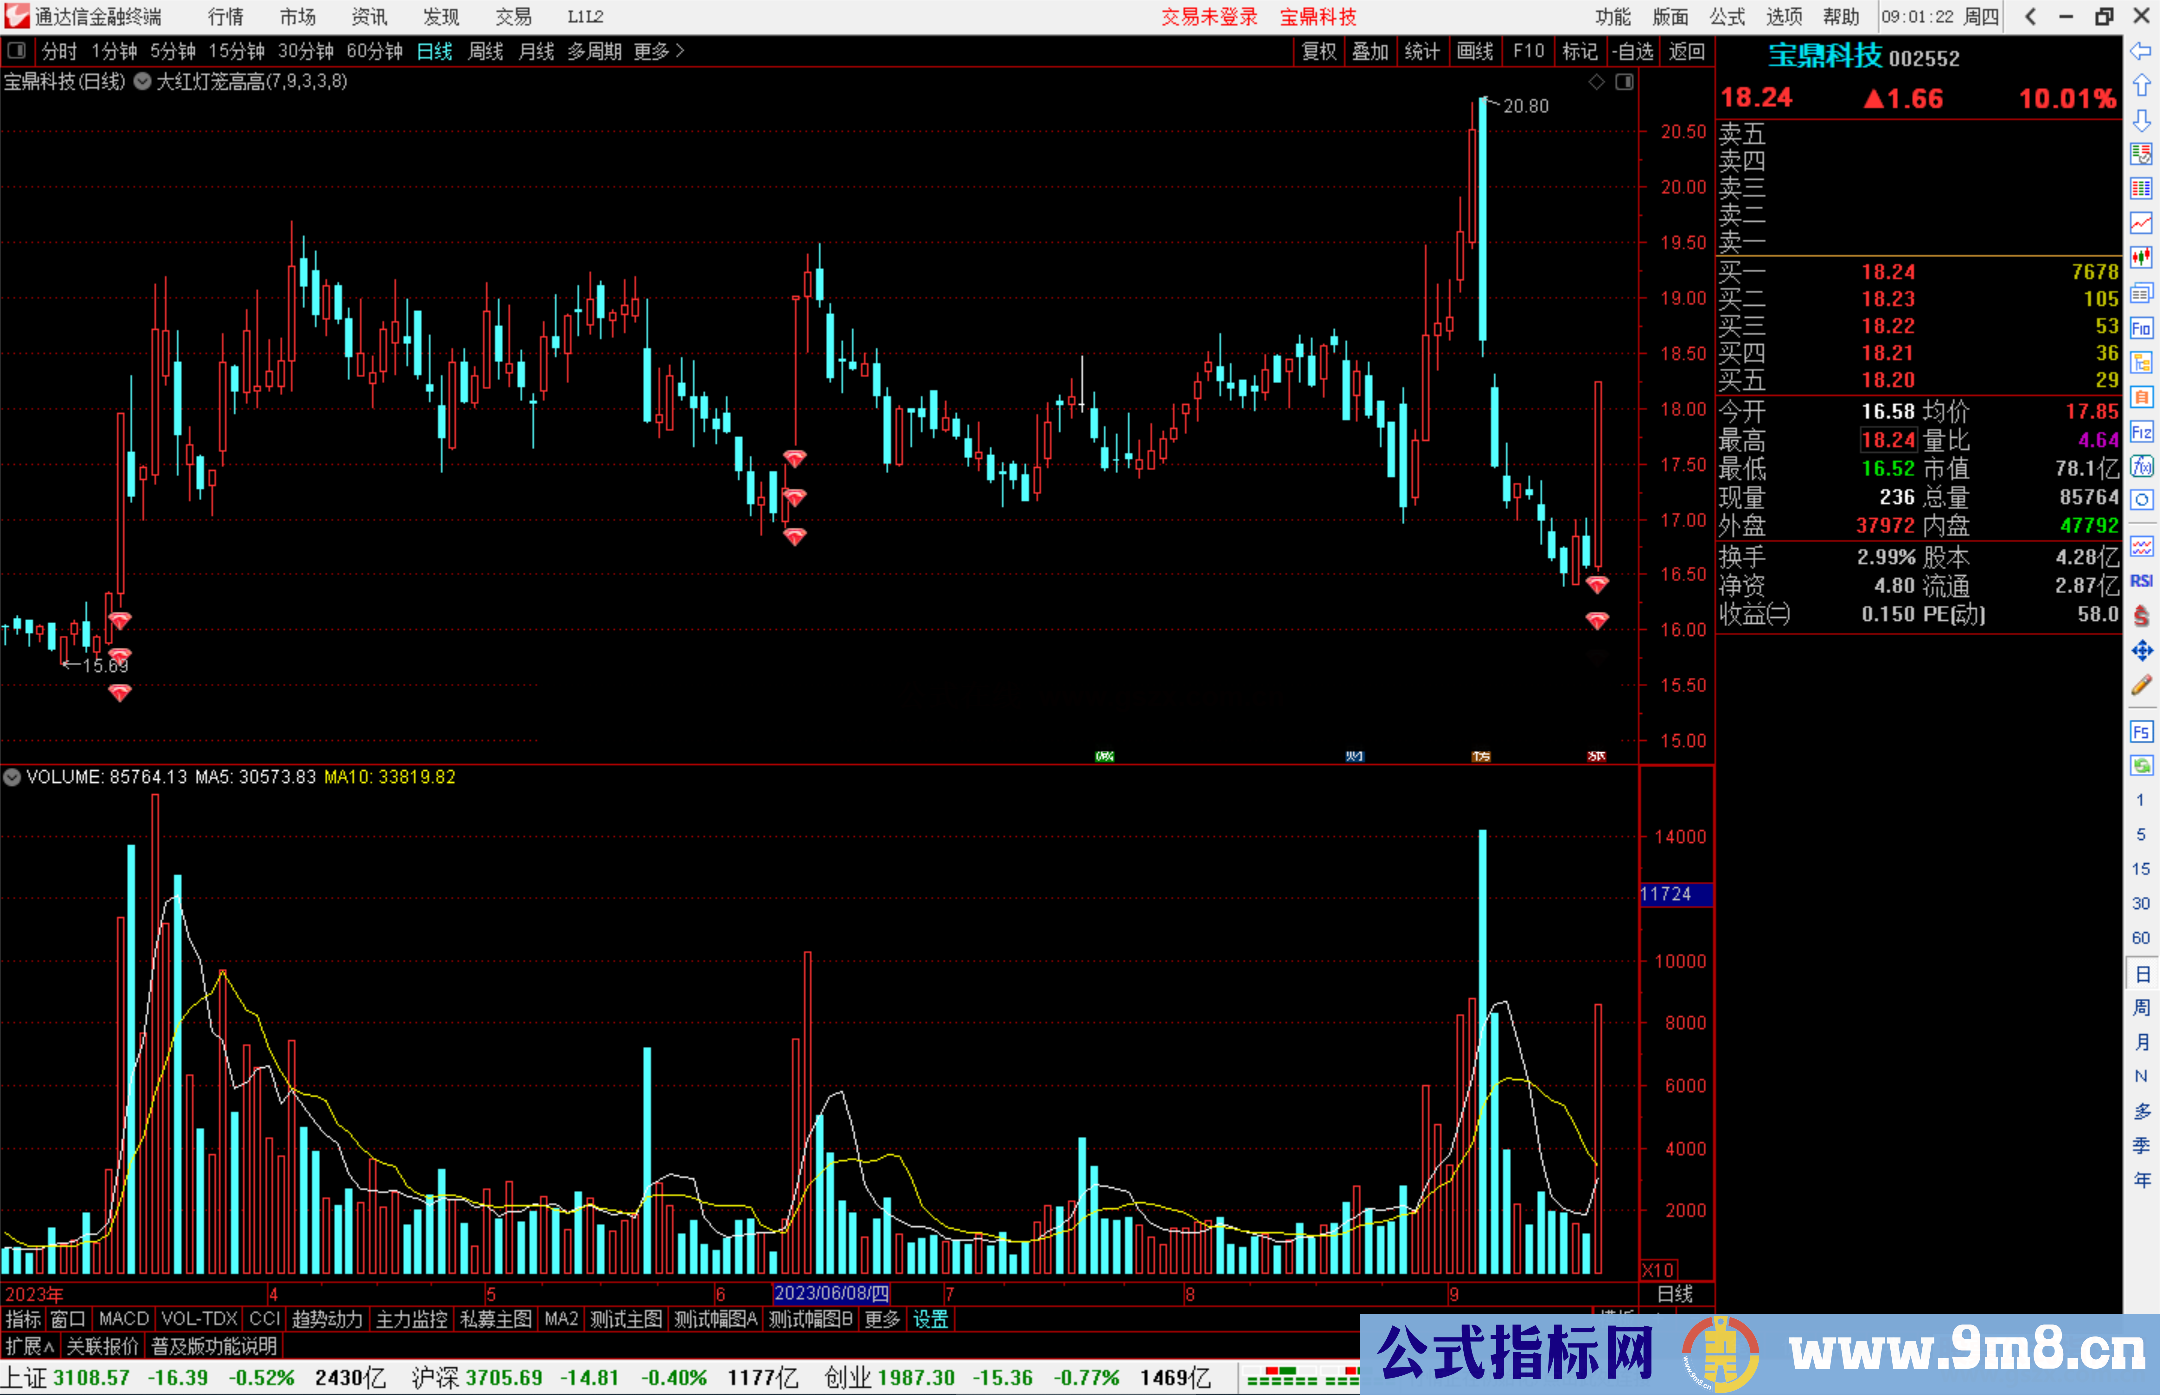Select quarterly period 季 in sidebar
This screenshot has height=1395, width=2160.
[2142, 1146]
